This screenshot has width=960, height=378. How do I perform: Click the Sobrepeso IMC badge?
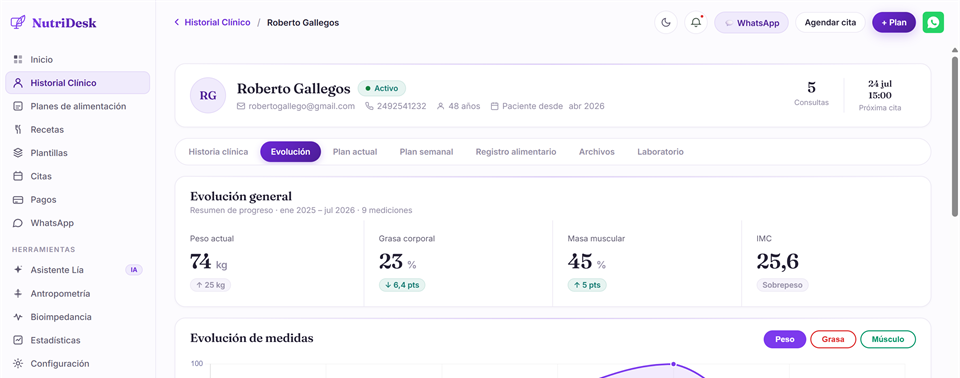click(782, 285)
